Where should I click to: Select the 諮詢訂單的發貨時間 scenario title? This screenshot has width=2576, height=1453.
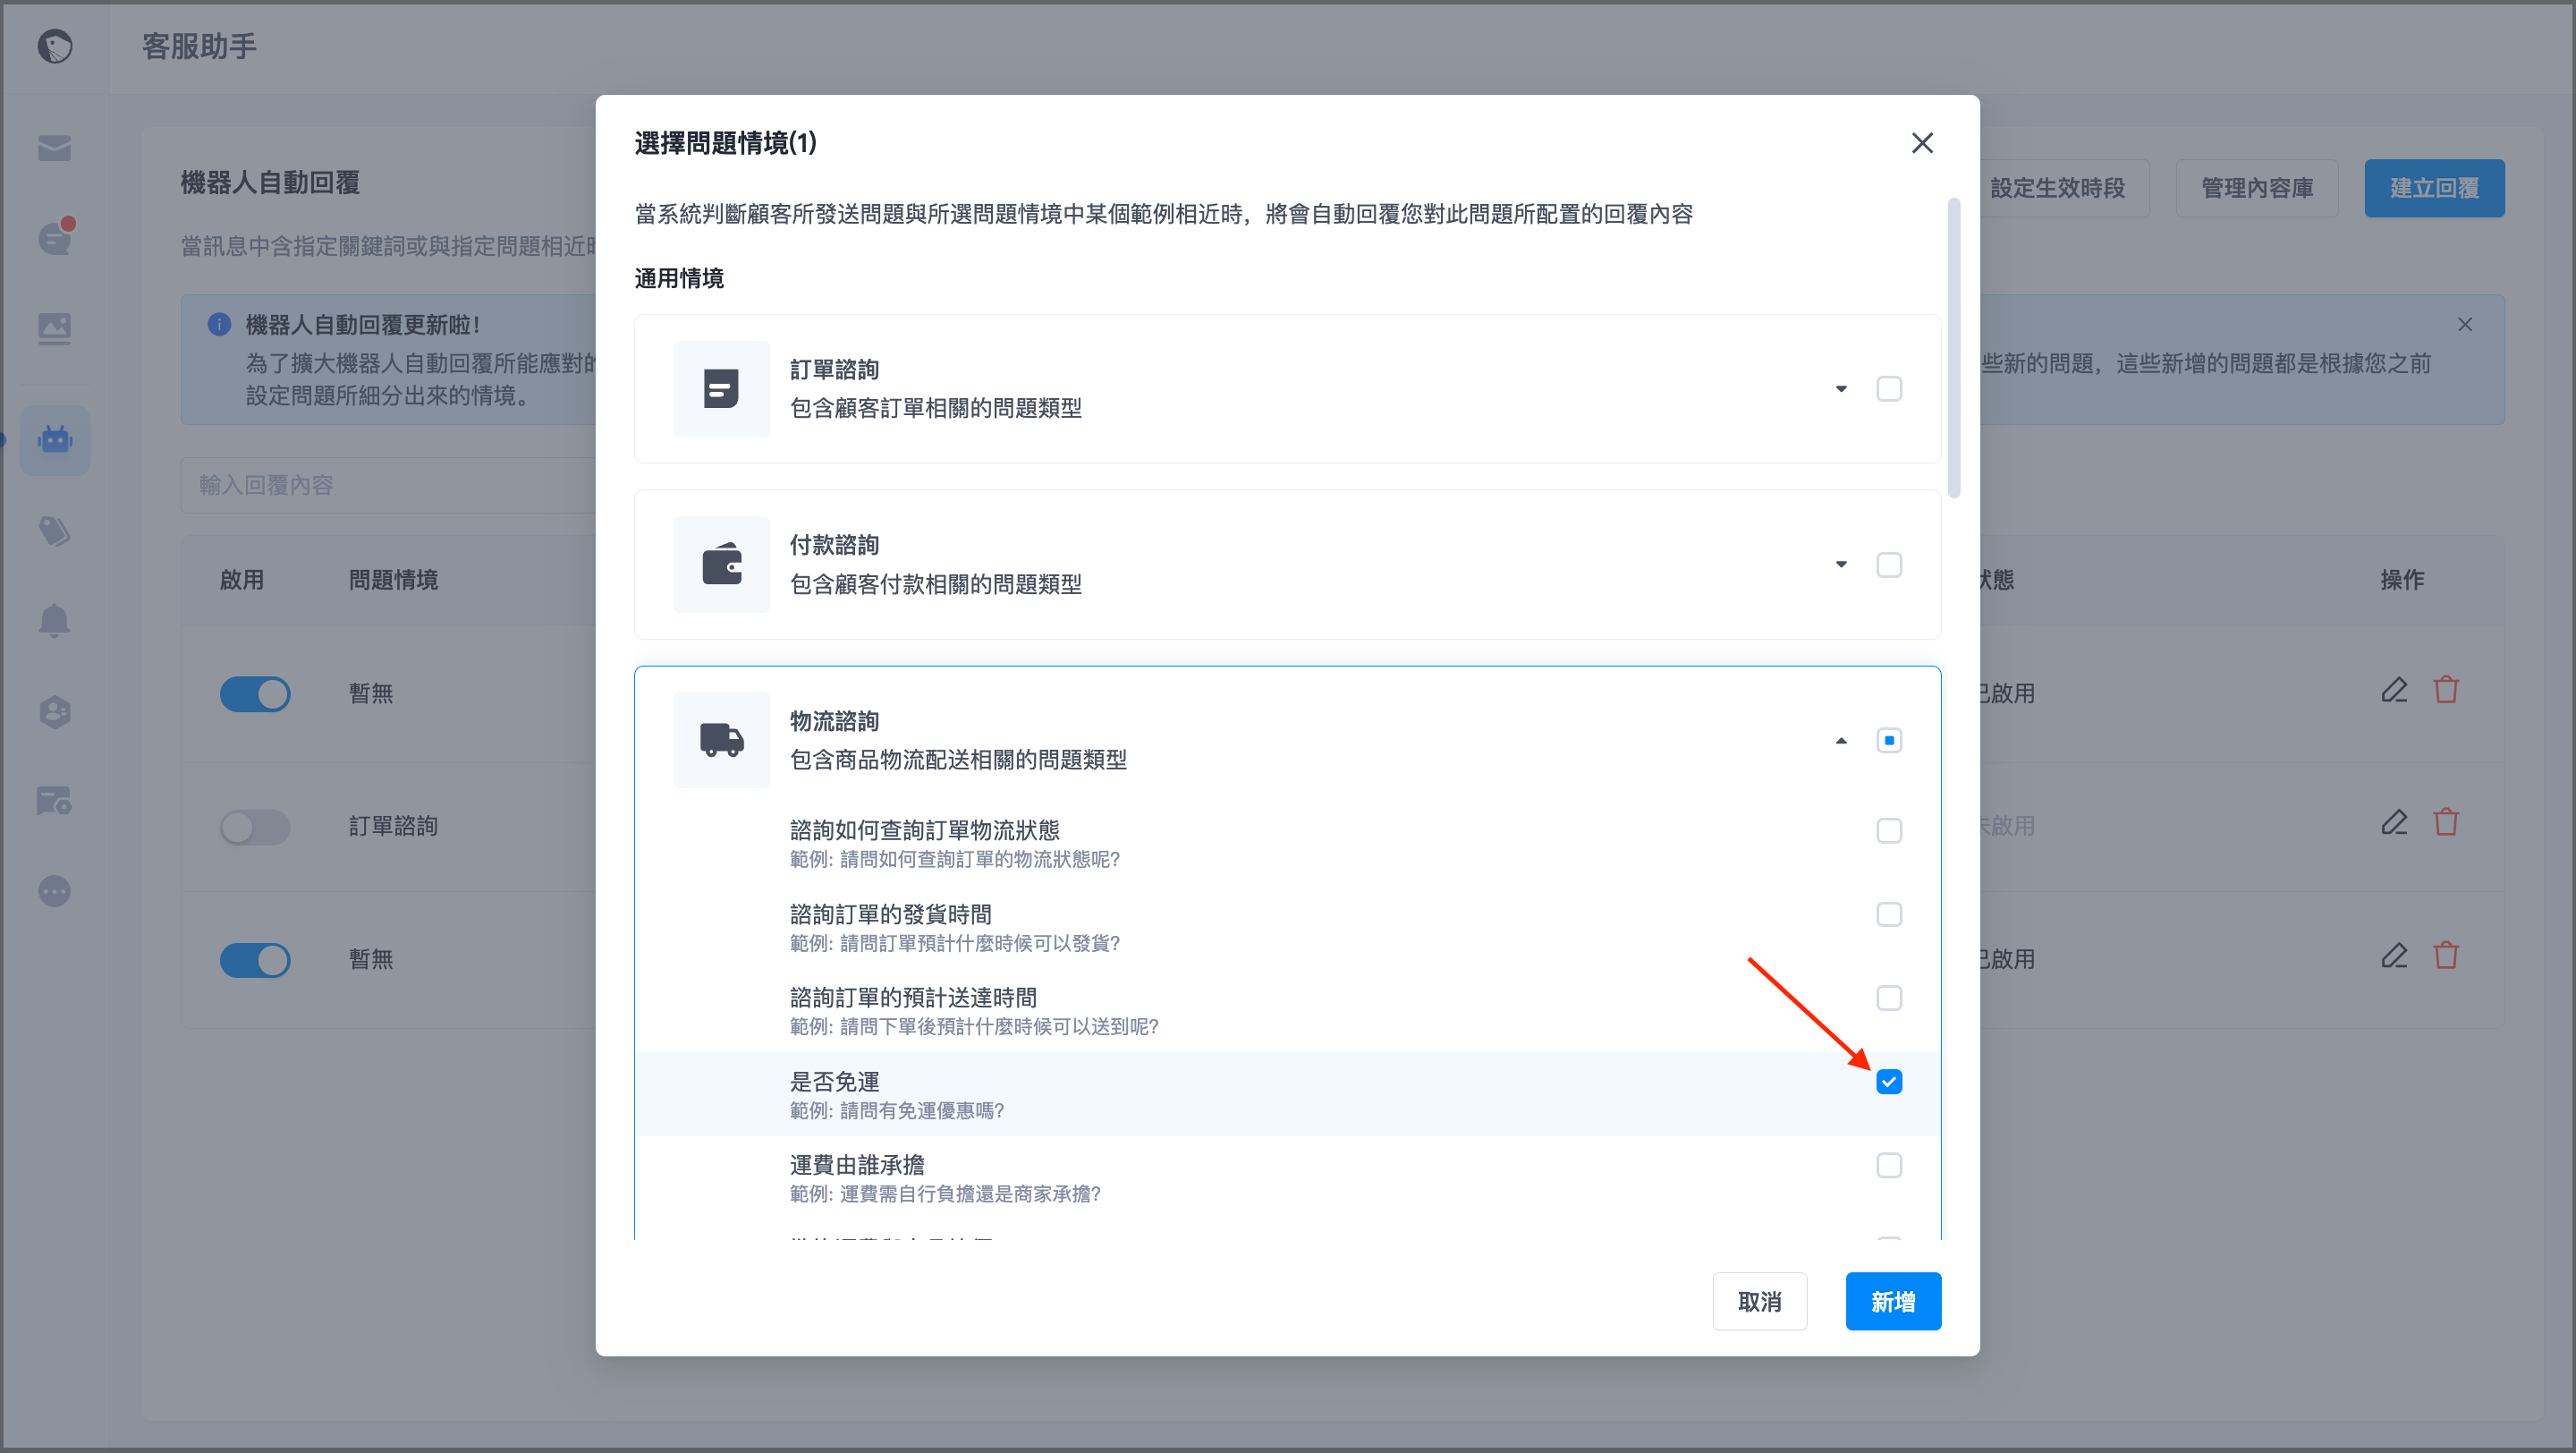point(891,914)
